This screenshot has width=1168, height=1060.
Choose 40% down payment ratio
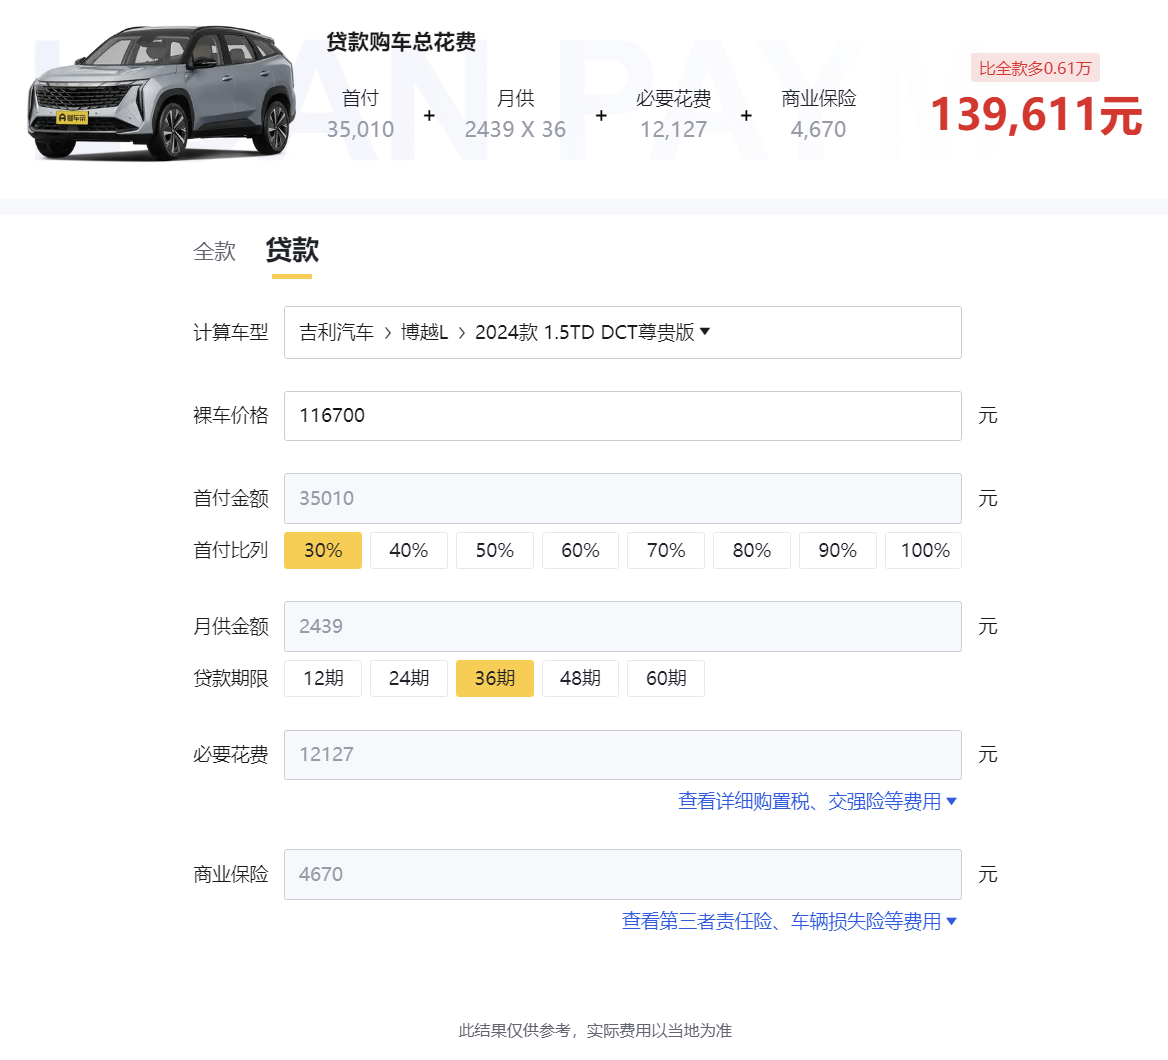408,551
